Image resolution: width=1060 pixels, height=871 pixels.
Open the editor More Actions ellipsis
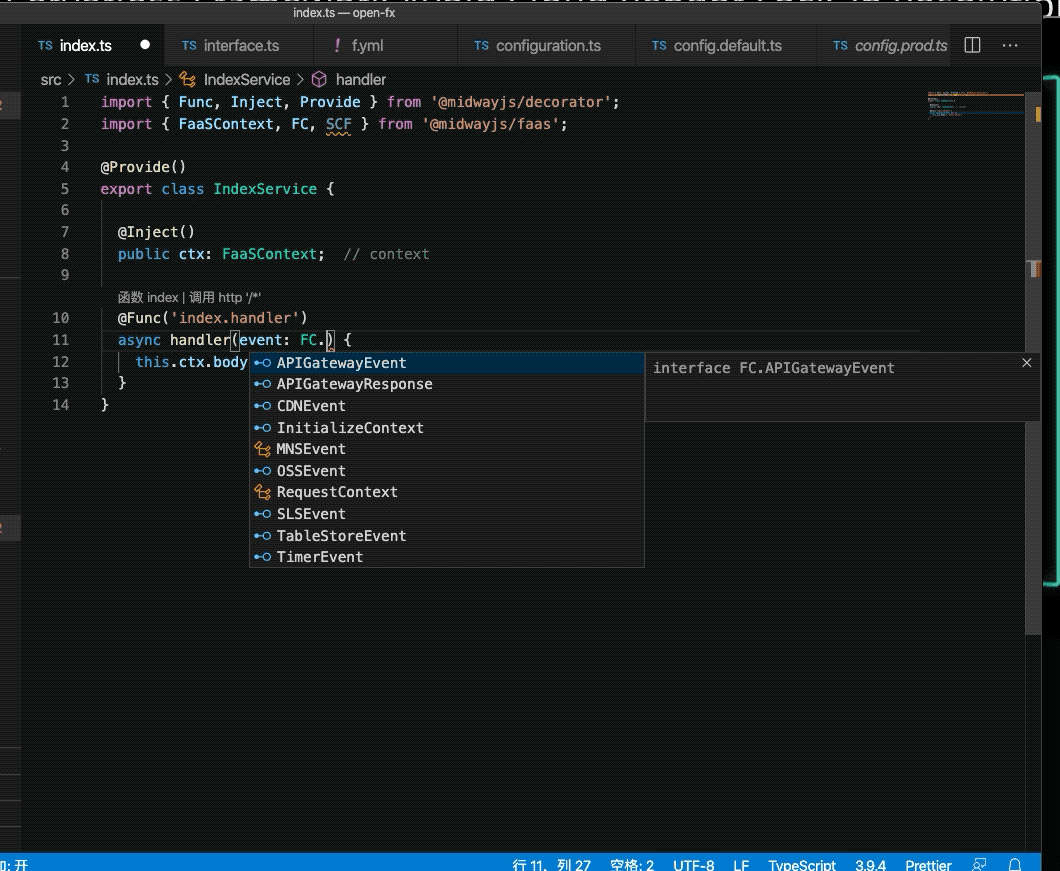click(1010, 45)
